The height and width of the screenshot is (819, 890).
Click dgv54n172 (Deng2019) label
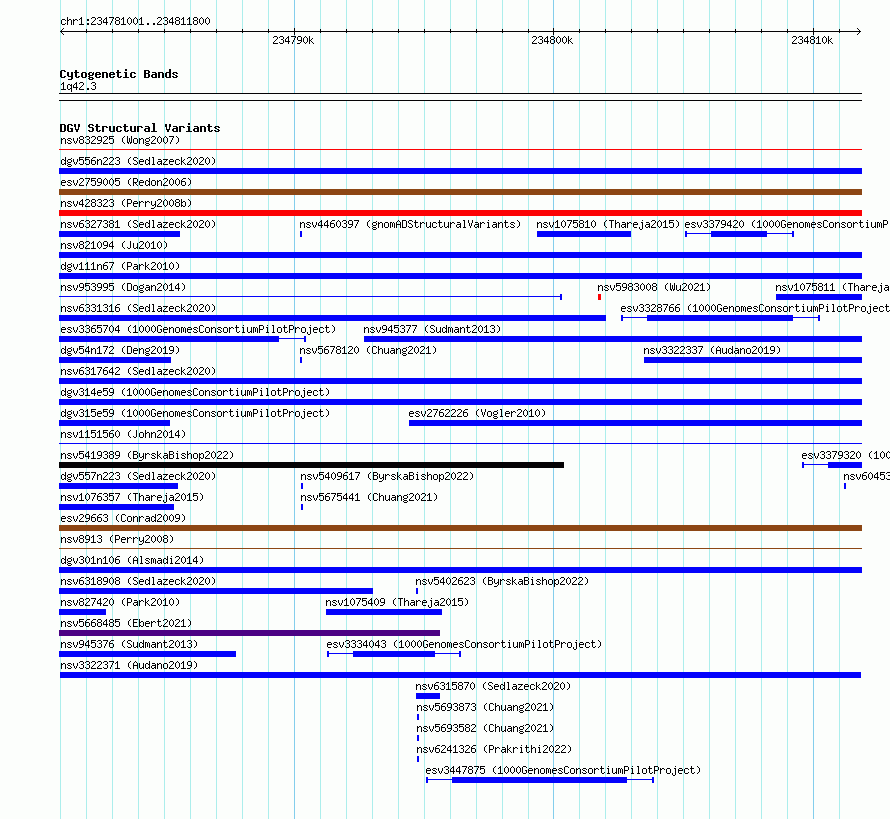pos(120,350)
